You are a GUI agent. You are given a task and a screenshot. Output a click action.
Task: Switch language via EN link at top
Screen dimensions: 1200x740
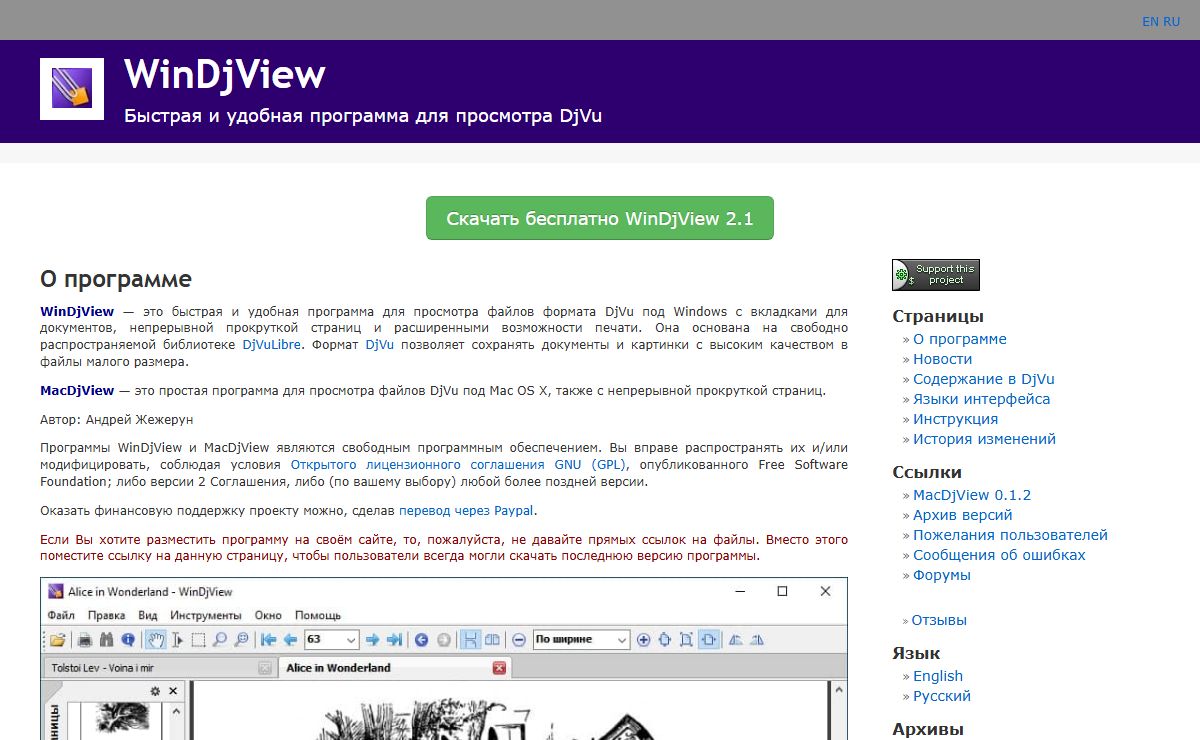click(x=1151, y=21)
